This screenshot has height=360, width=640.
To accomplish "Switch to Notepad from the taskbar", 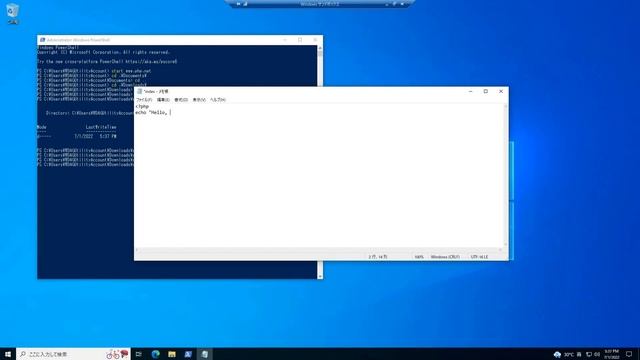I will pos(204,354).
